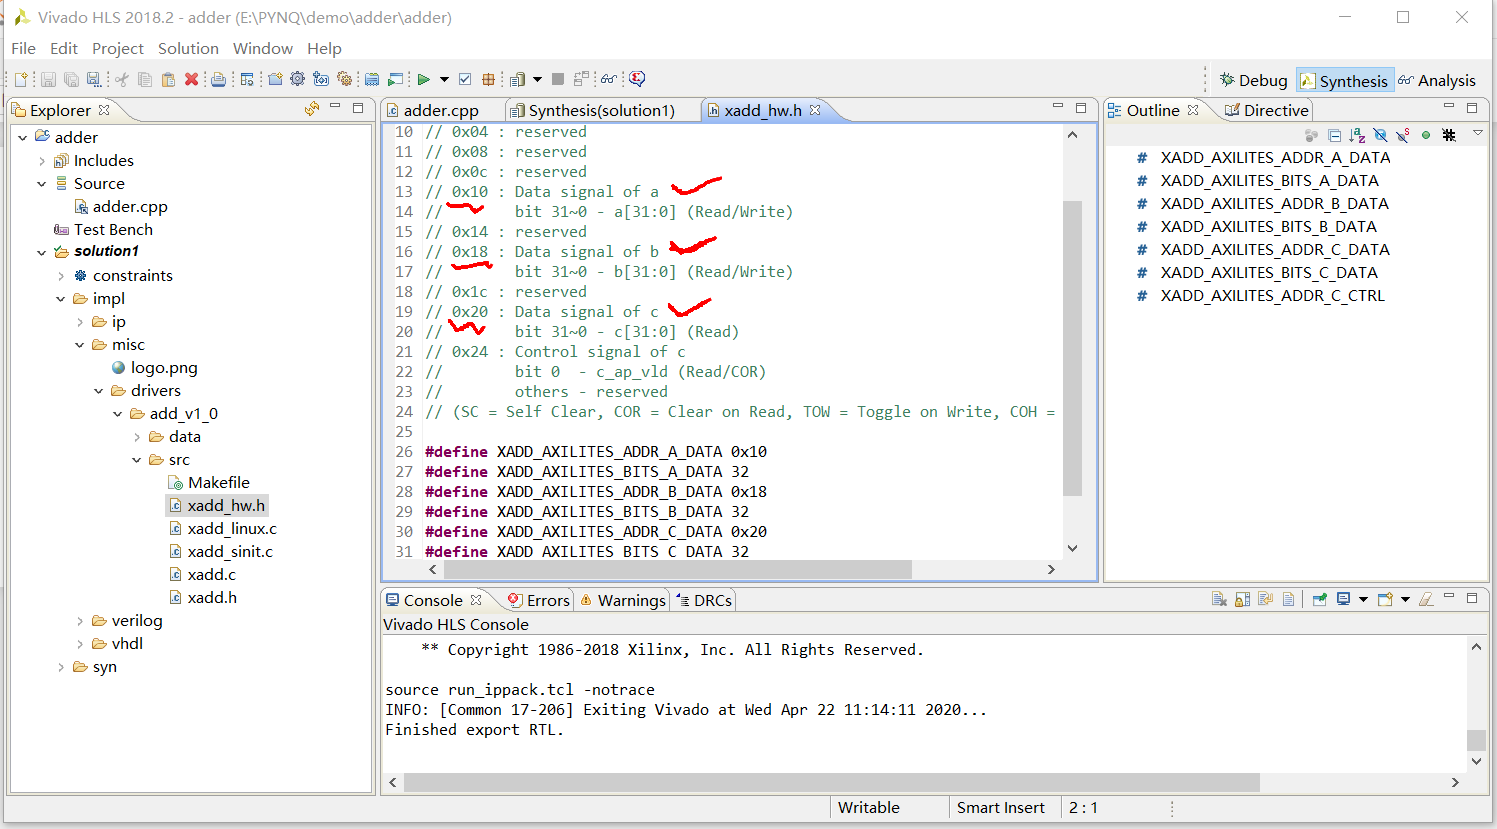The image size is (1497, 829).
Task: Collapse the Source folder in Explorer
Action: 40,183
